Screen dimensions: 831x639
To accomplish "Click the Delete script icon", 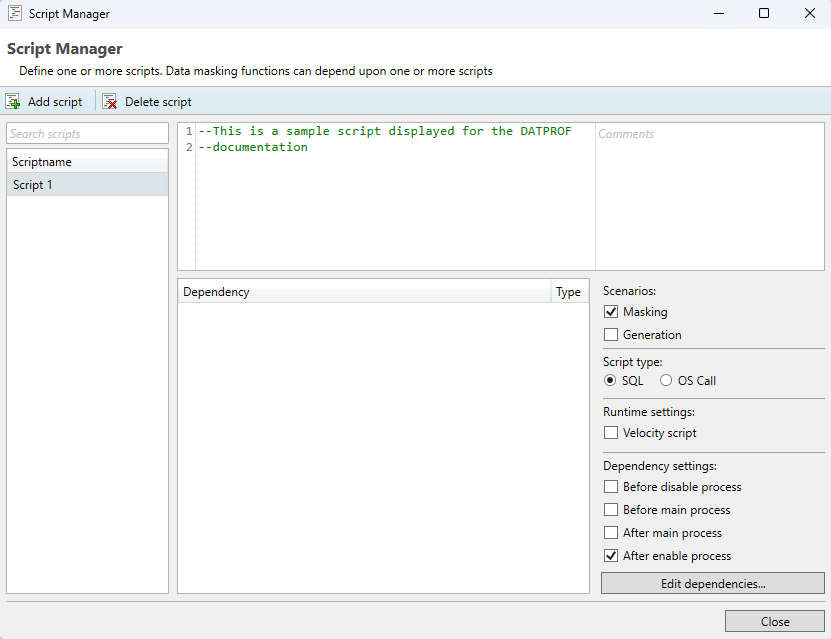I will click(x=110, y=102).
